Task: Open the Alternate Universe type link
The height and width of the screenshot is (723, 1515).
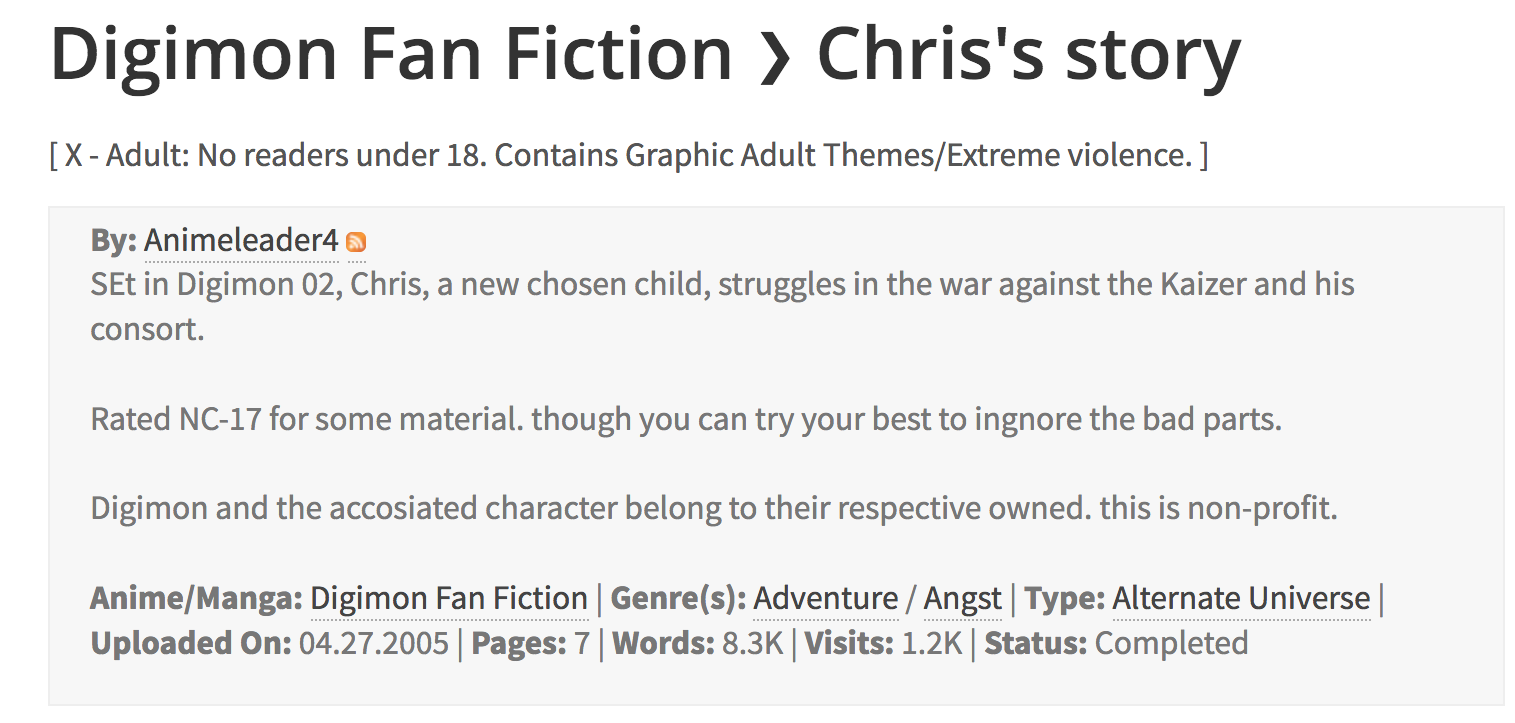Action: point(1241,598)
